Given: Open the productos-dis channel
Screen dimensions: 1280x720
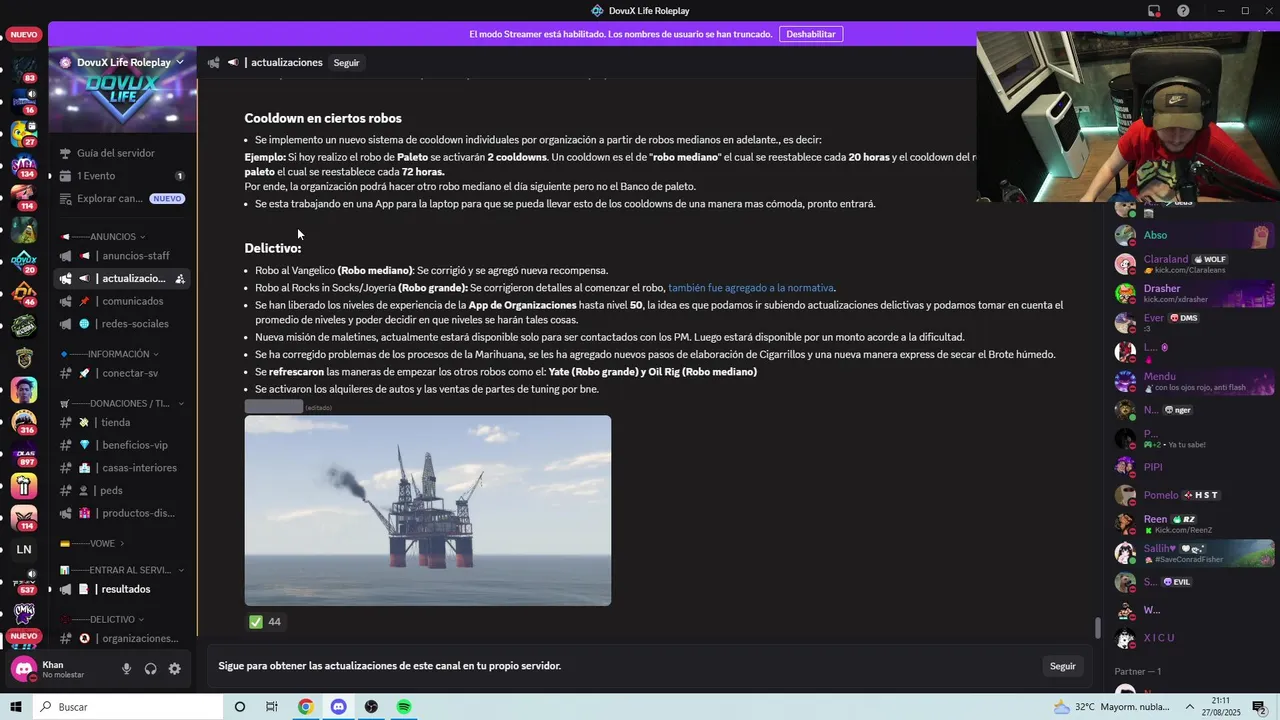Looking at the screenshot, I should click(x=122, y=513).
